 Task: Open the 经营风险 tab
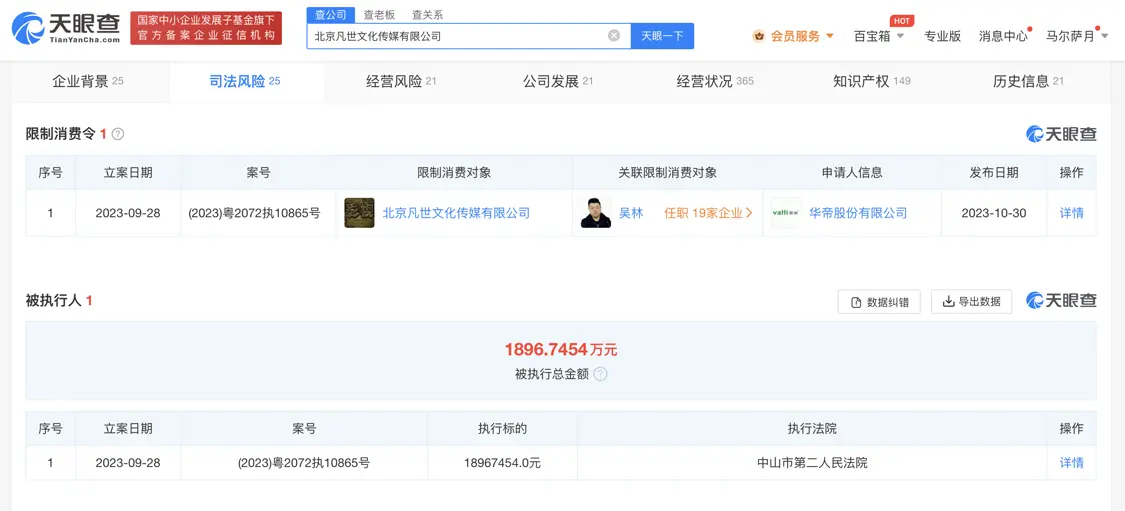tap(401, 82)
